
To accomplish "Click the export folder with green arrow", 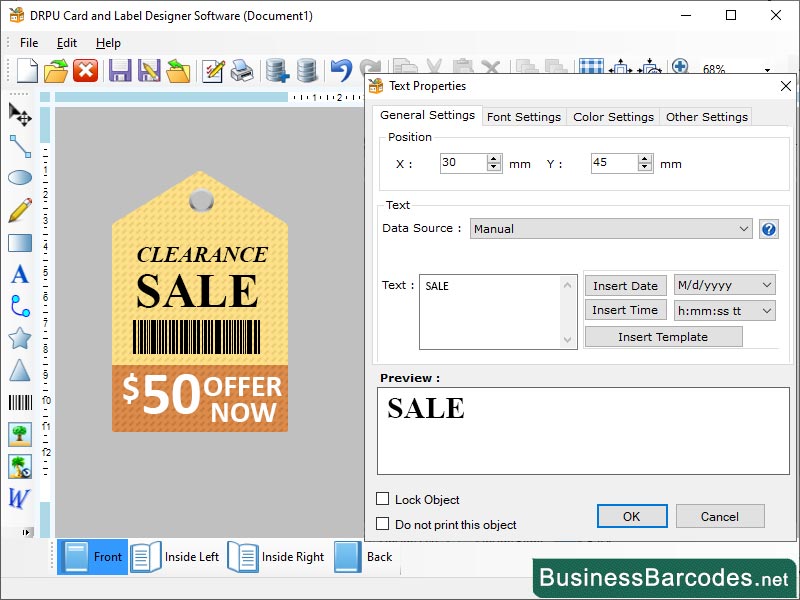I will tap(178, 70).
